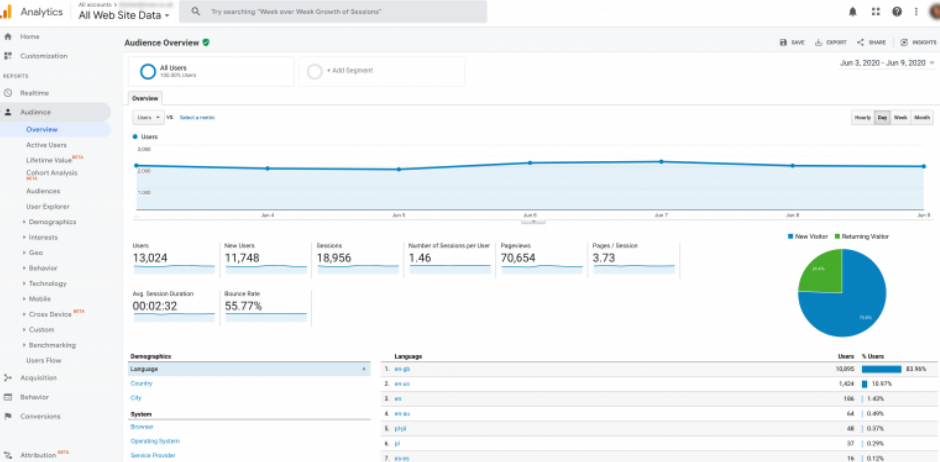Screen dimensions: 940x462
Task: Click the Export report icon
Action: pos(819,43)
